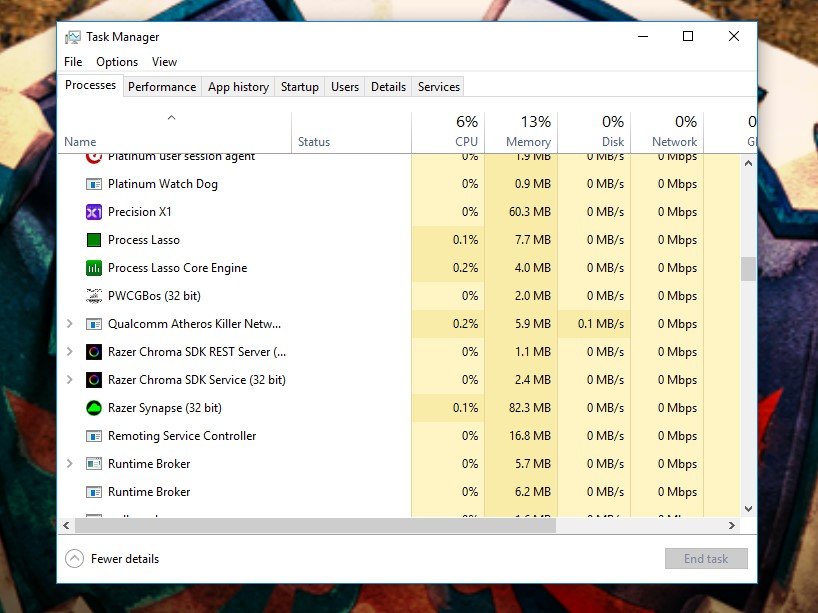This screenshot has height=613, width=818.
Task: Select the Precision X1 process name
Action: click(x=140, y=212)
